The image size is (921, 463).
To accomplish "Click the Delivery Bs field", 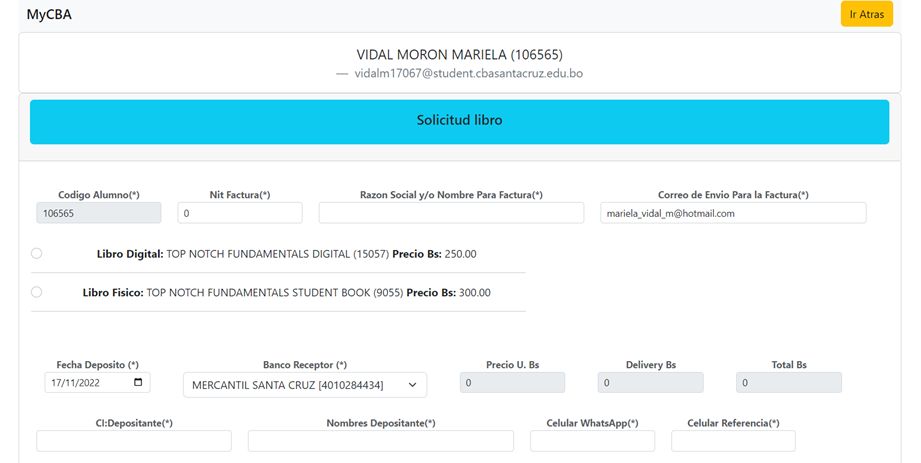I will point(650,383).
